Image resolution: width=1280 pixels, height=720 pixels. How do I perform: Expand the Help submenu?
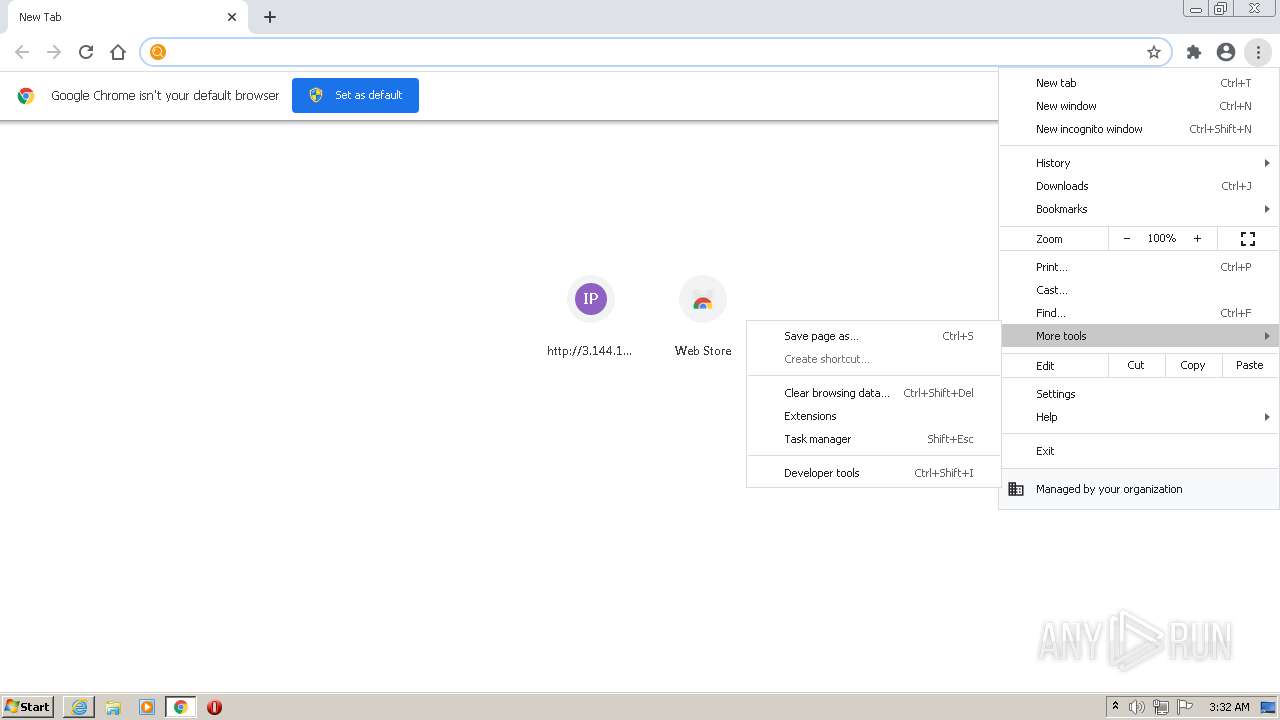pyautogui.click(x=1139, y=417)
